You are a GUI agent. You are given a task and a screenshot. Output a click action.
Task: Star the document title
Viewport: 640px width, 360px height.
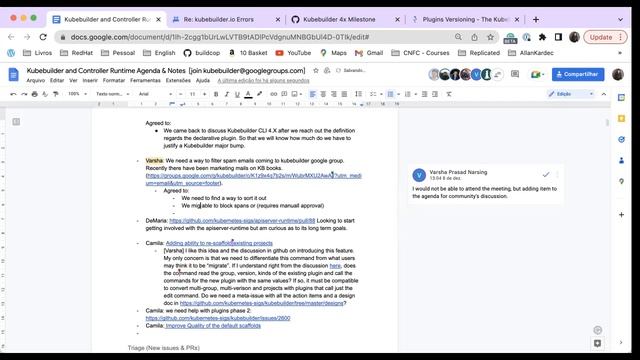(316, 71)
